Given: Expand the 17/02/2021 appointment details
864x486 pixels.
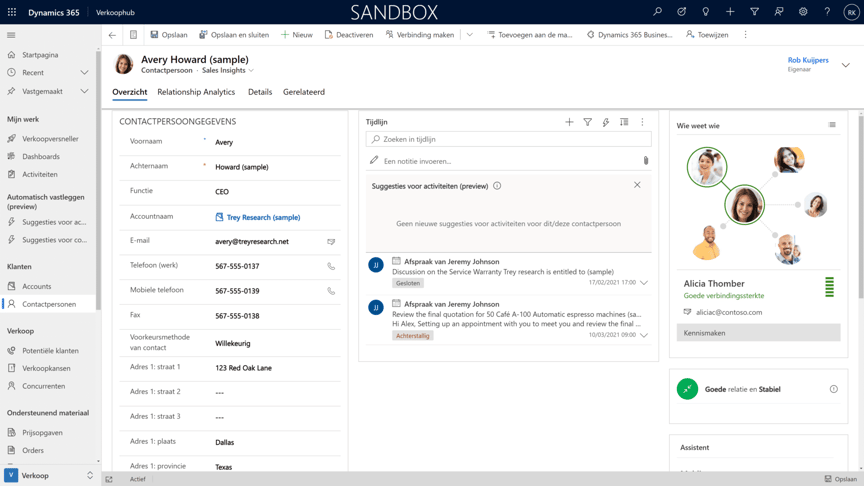Looking at the screenshot, I should tap(644, 283).
